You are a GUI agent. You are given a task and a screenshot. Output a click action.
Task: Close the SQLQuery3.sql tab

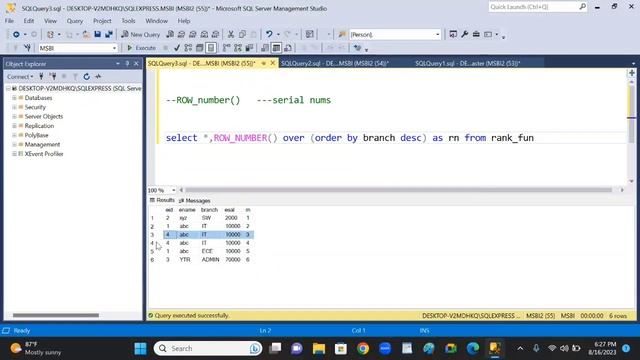pyautogui.click(x=273, y=63)
